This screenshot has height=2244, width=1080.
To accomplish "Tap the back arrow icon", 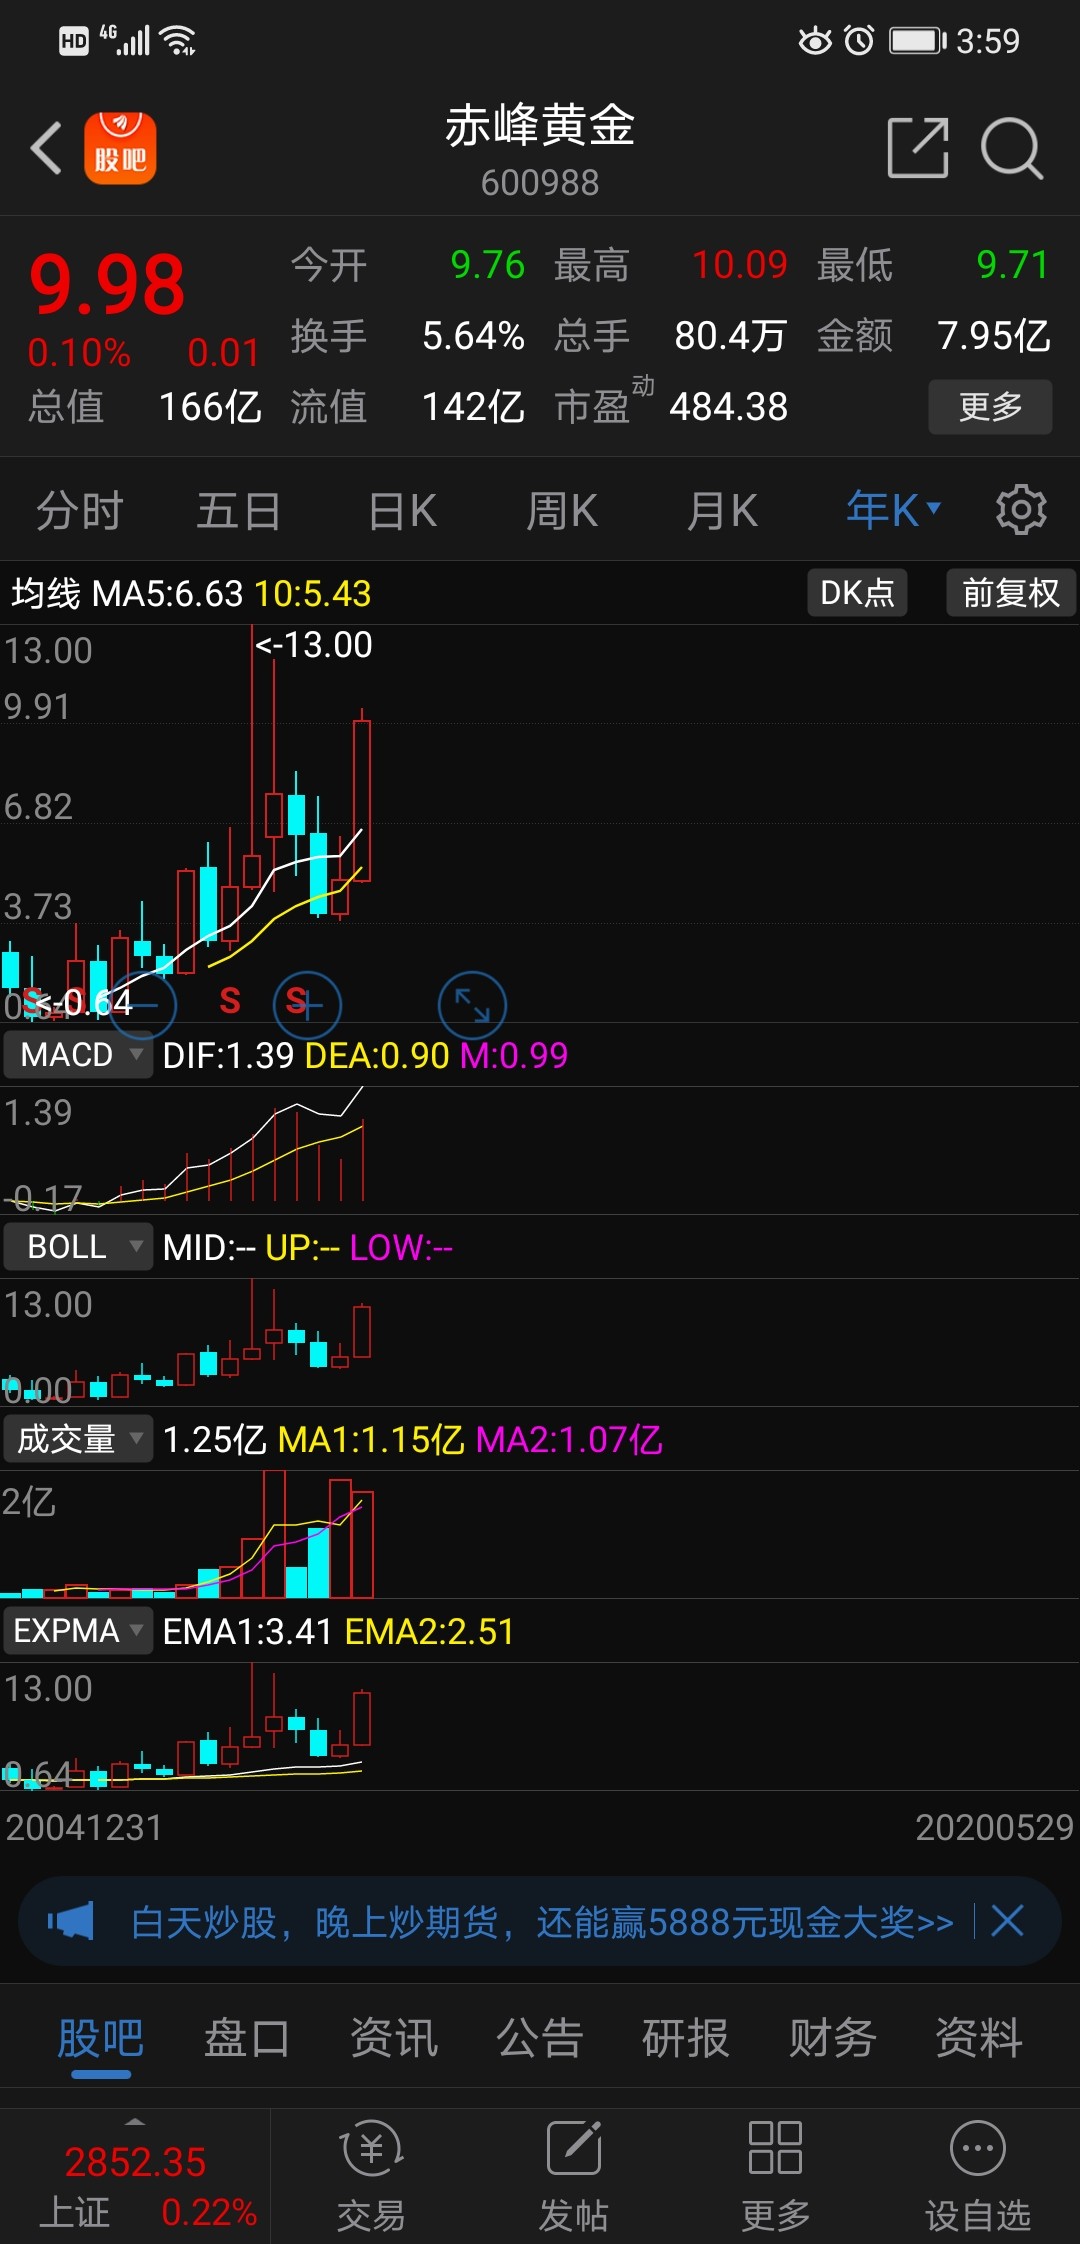I will (46, 148).
